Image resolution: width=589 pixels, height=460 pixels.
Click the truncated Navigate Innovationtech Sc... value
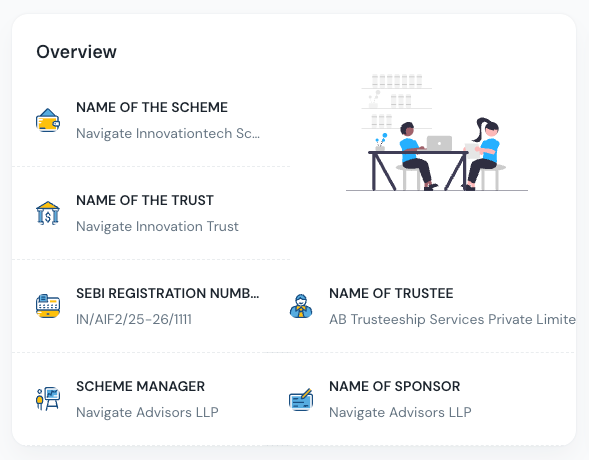[x=168, y=133]
